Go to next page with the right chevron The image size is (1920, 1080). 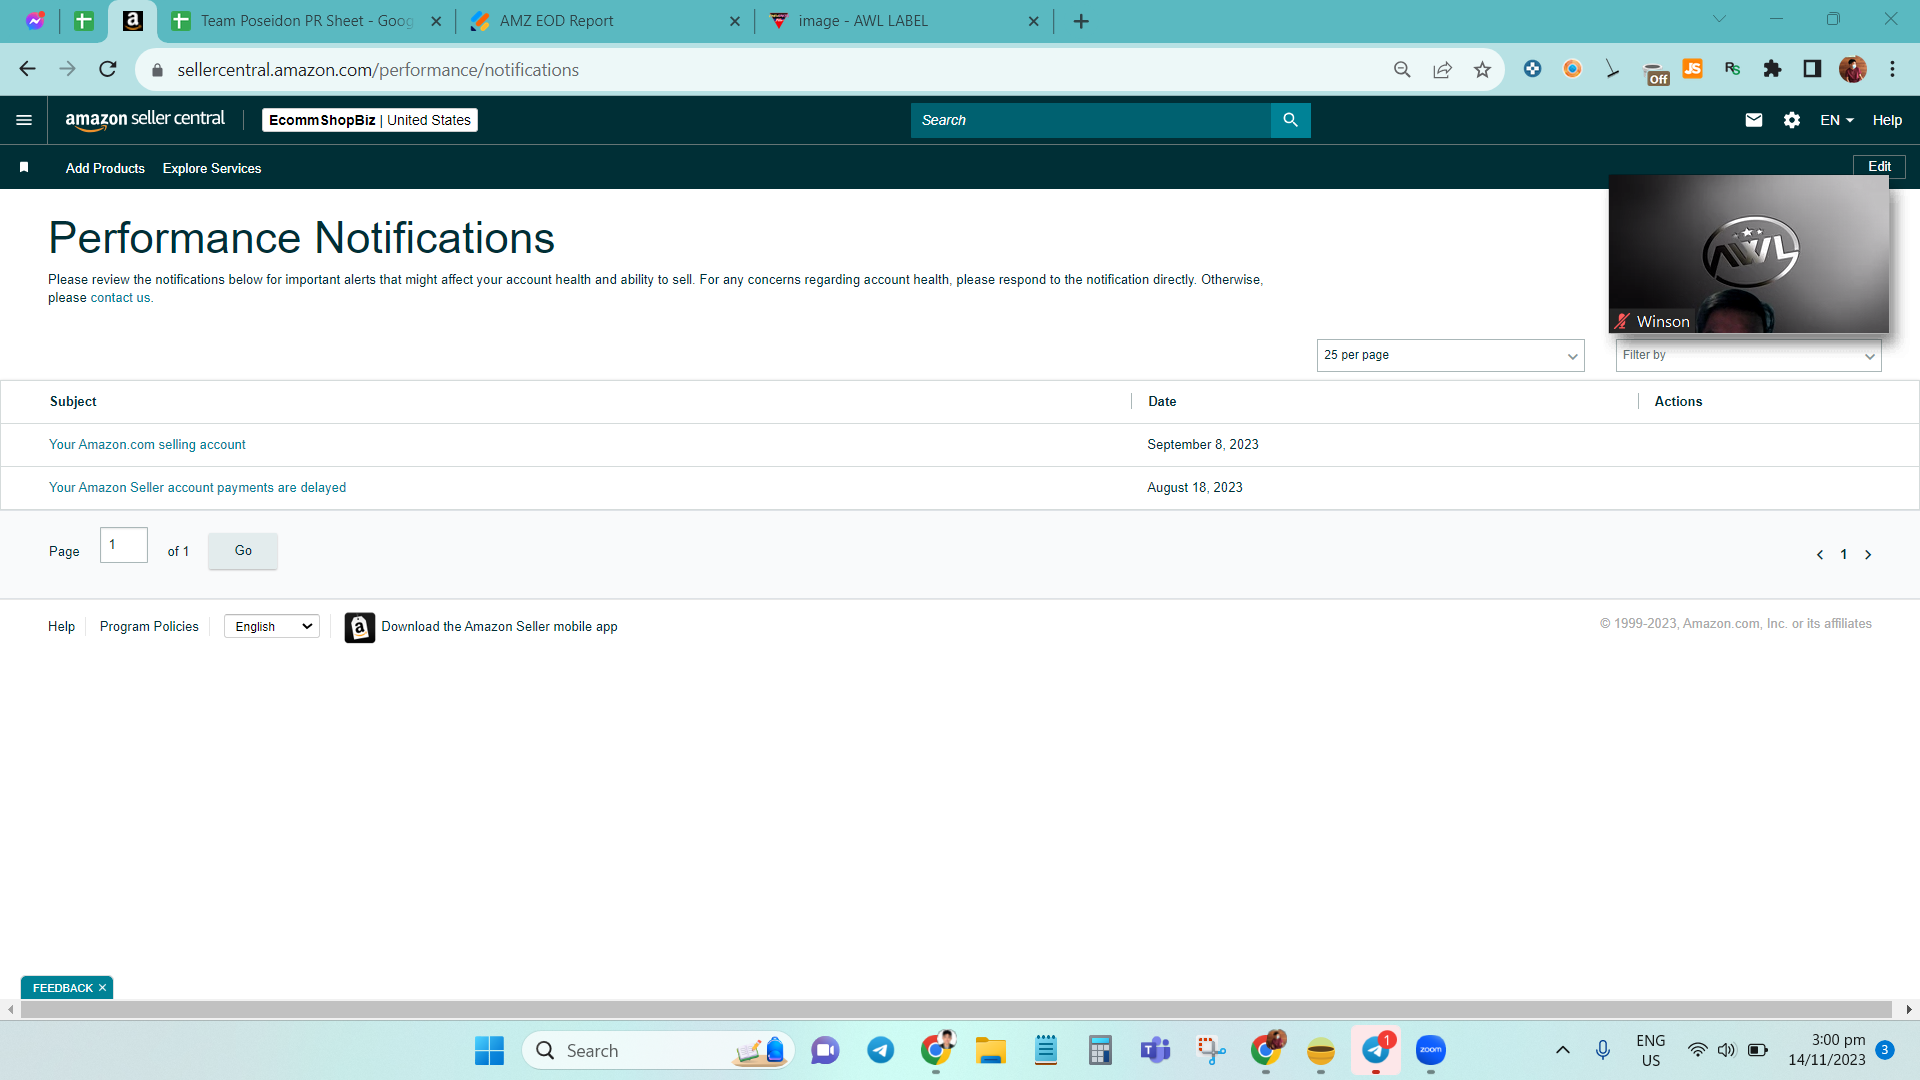(x=1868, y=555)
